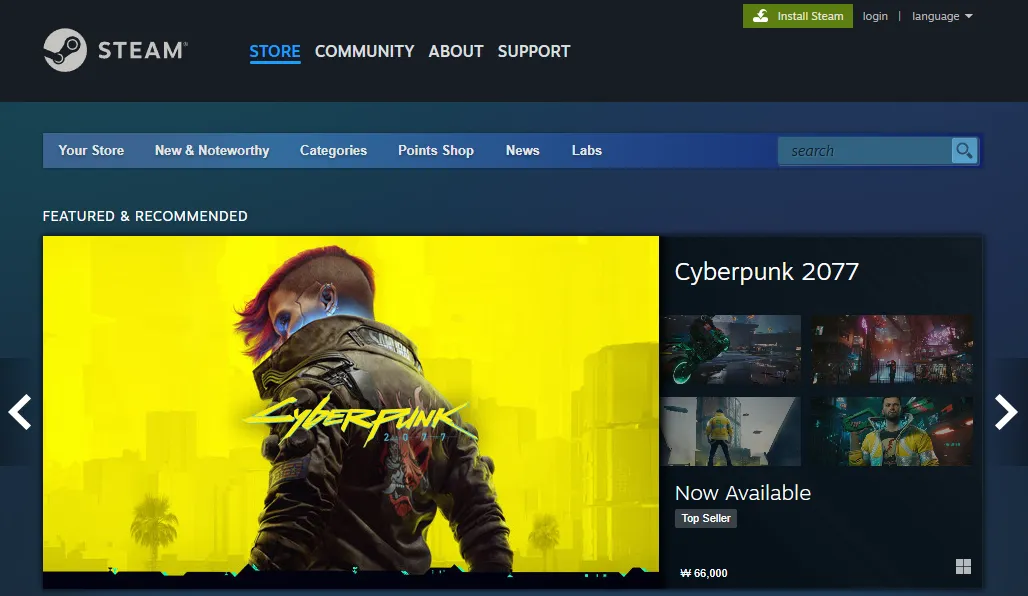The image size is (1028, 596).
Task: Open the New & Noteworthy menu
Action: (212, 150)
